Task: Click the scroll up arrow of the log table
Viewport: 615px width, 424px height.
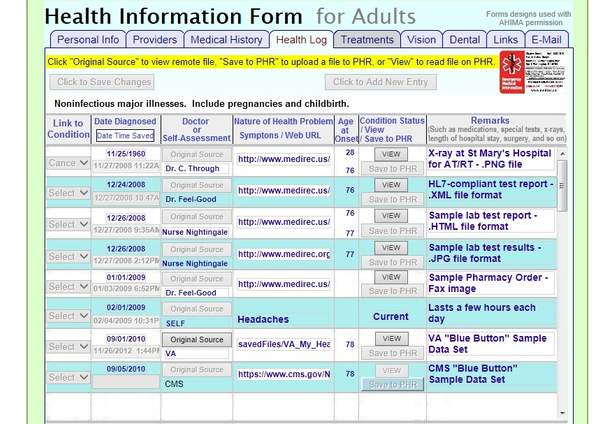Action: click(562, 154)
